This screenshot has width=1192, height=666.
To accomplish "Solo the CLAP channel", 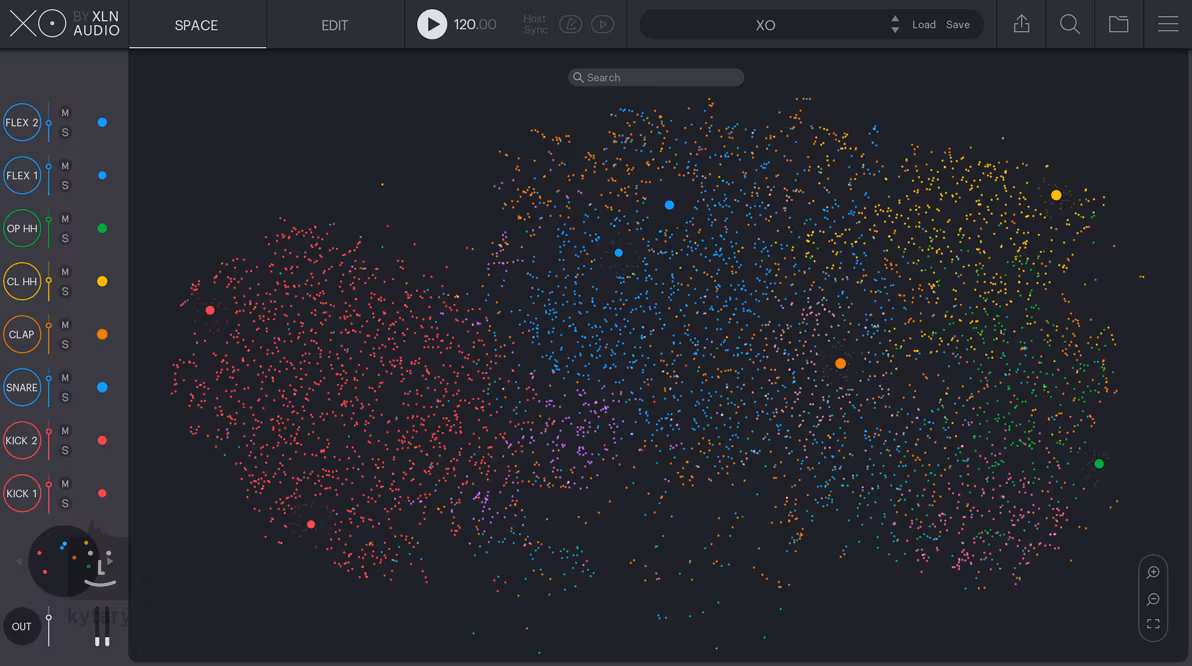I will 65,345.
